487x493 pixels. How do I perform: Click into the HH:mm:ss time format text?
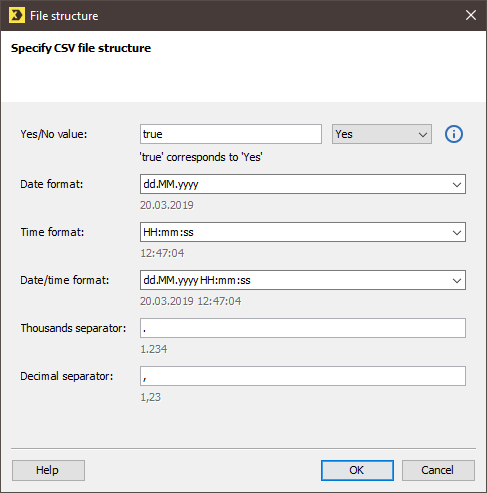168,232
